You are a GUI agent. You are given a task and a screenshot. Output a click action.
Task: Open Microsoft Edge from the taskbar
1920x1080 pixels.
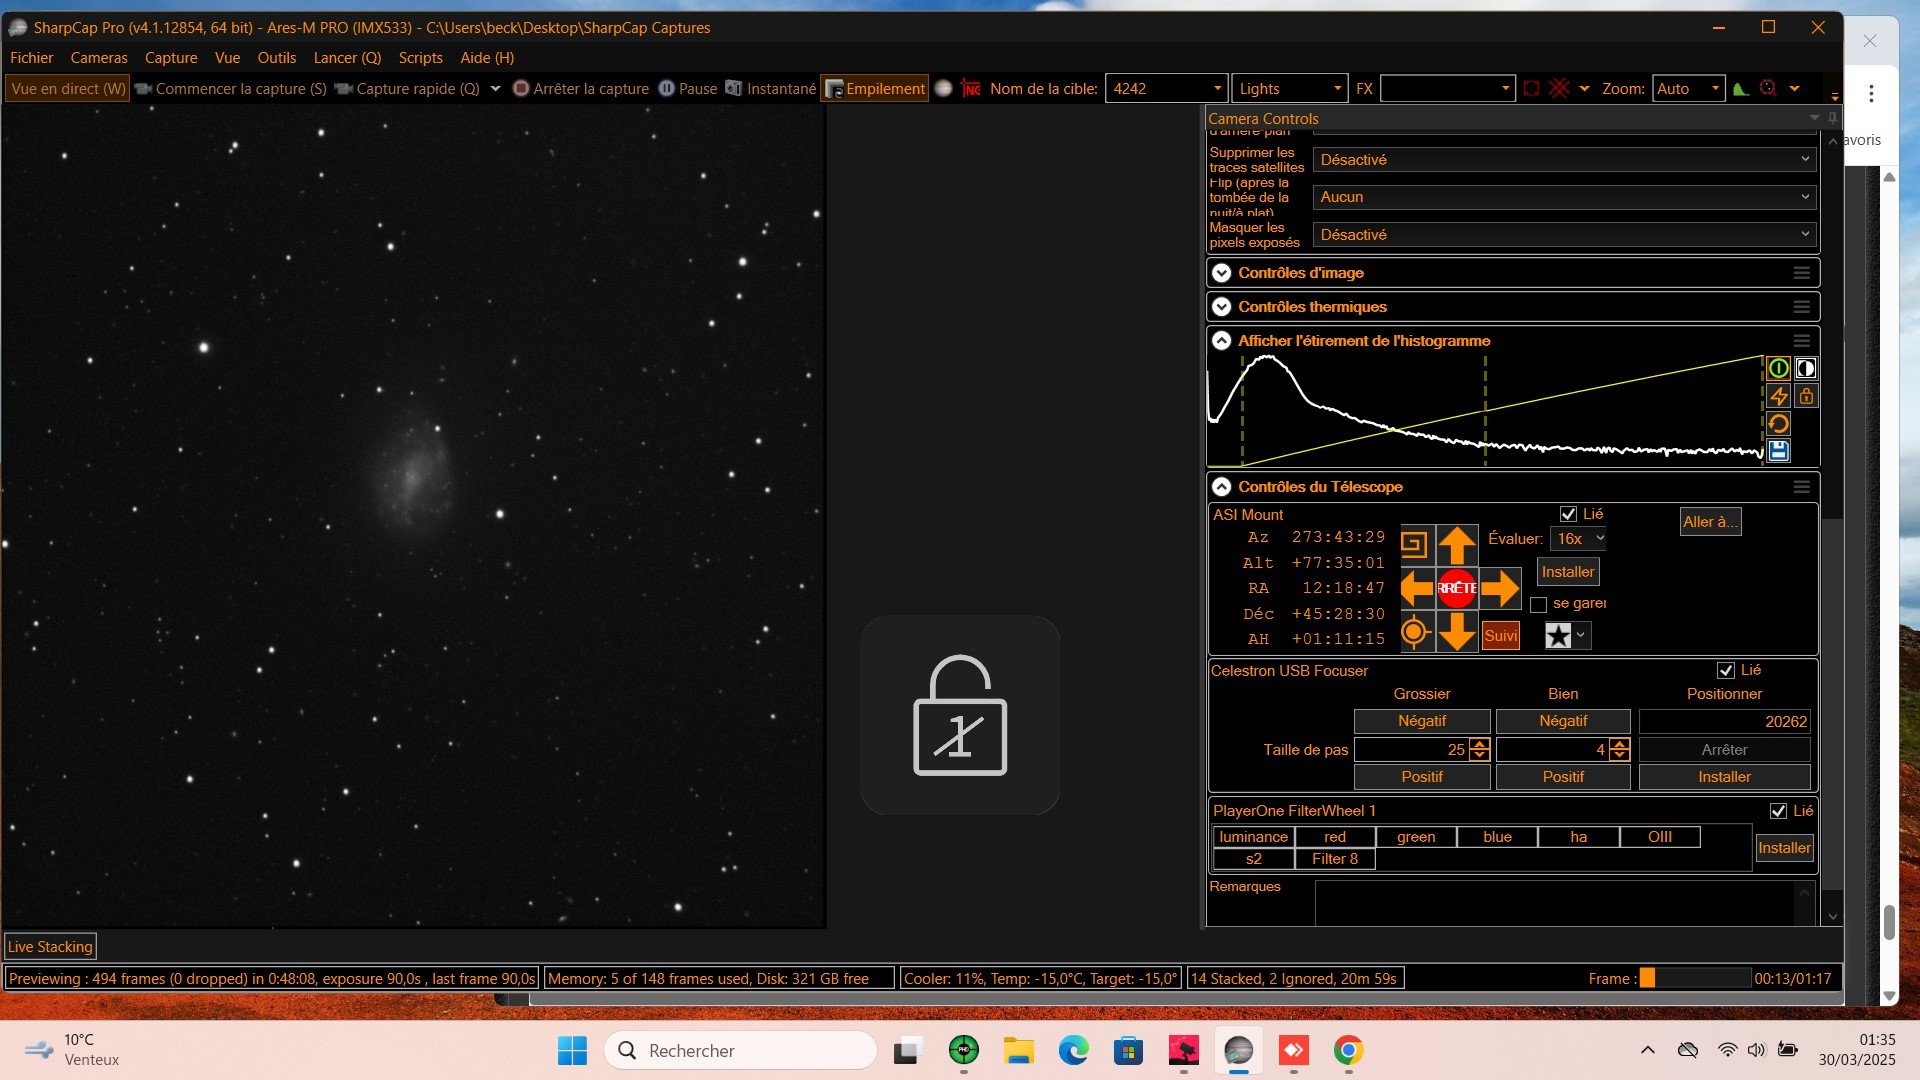pos(1073,1050)
